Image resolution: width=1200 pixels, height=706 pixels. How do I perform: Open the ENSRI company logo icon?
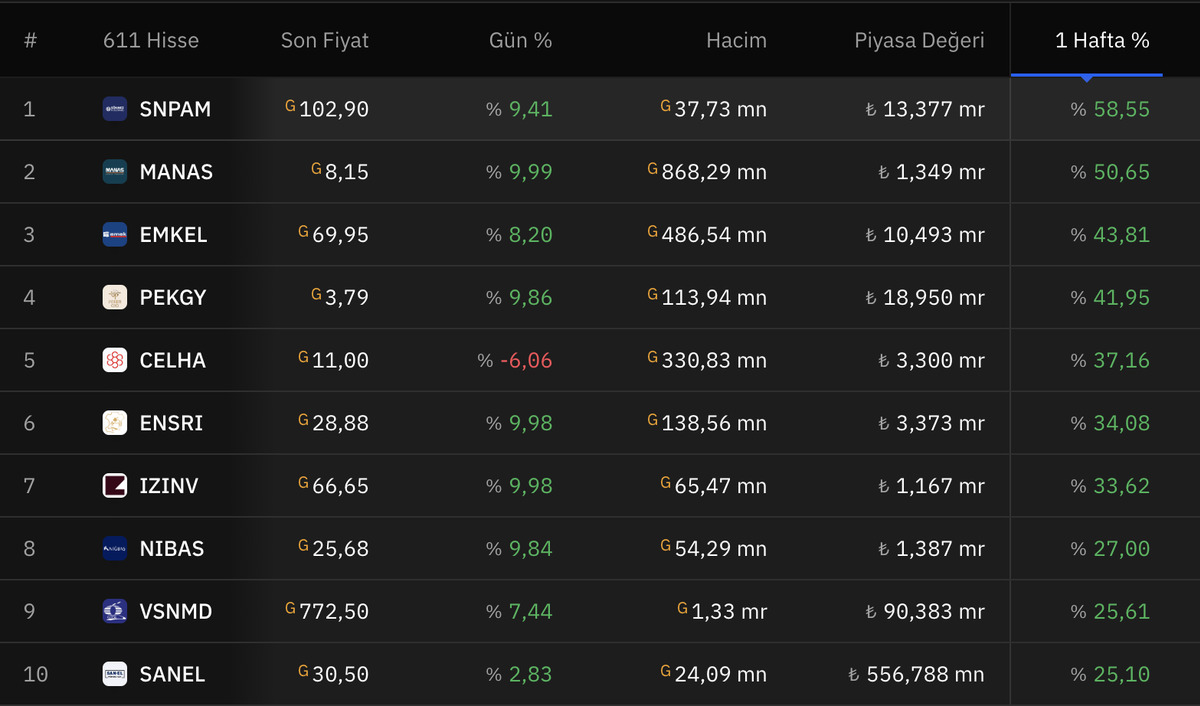(x=115, y=423)
